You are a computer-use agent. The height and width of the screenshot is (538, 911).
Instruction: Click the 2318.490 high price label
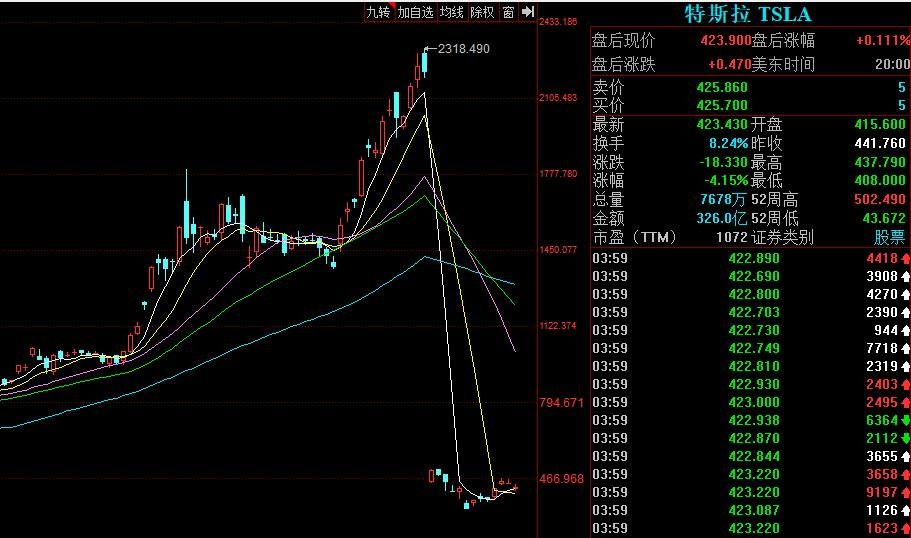464,49
